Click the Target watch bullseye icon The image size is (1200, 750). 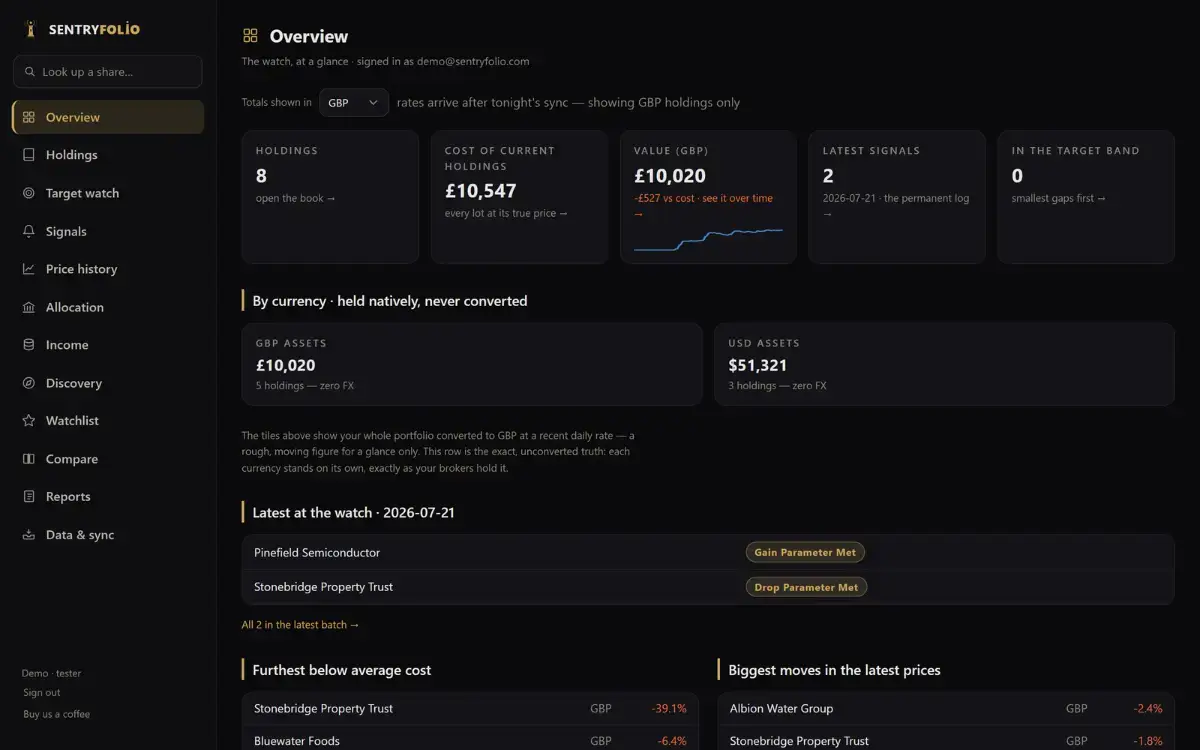tap(28, 193)
